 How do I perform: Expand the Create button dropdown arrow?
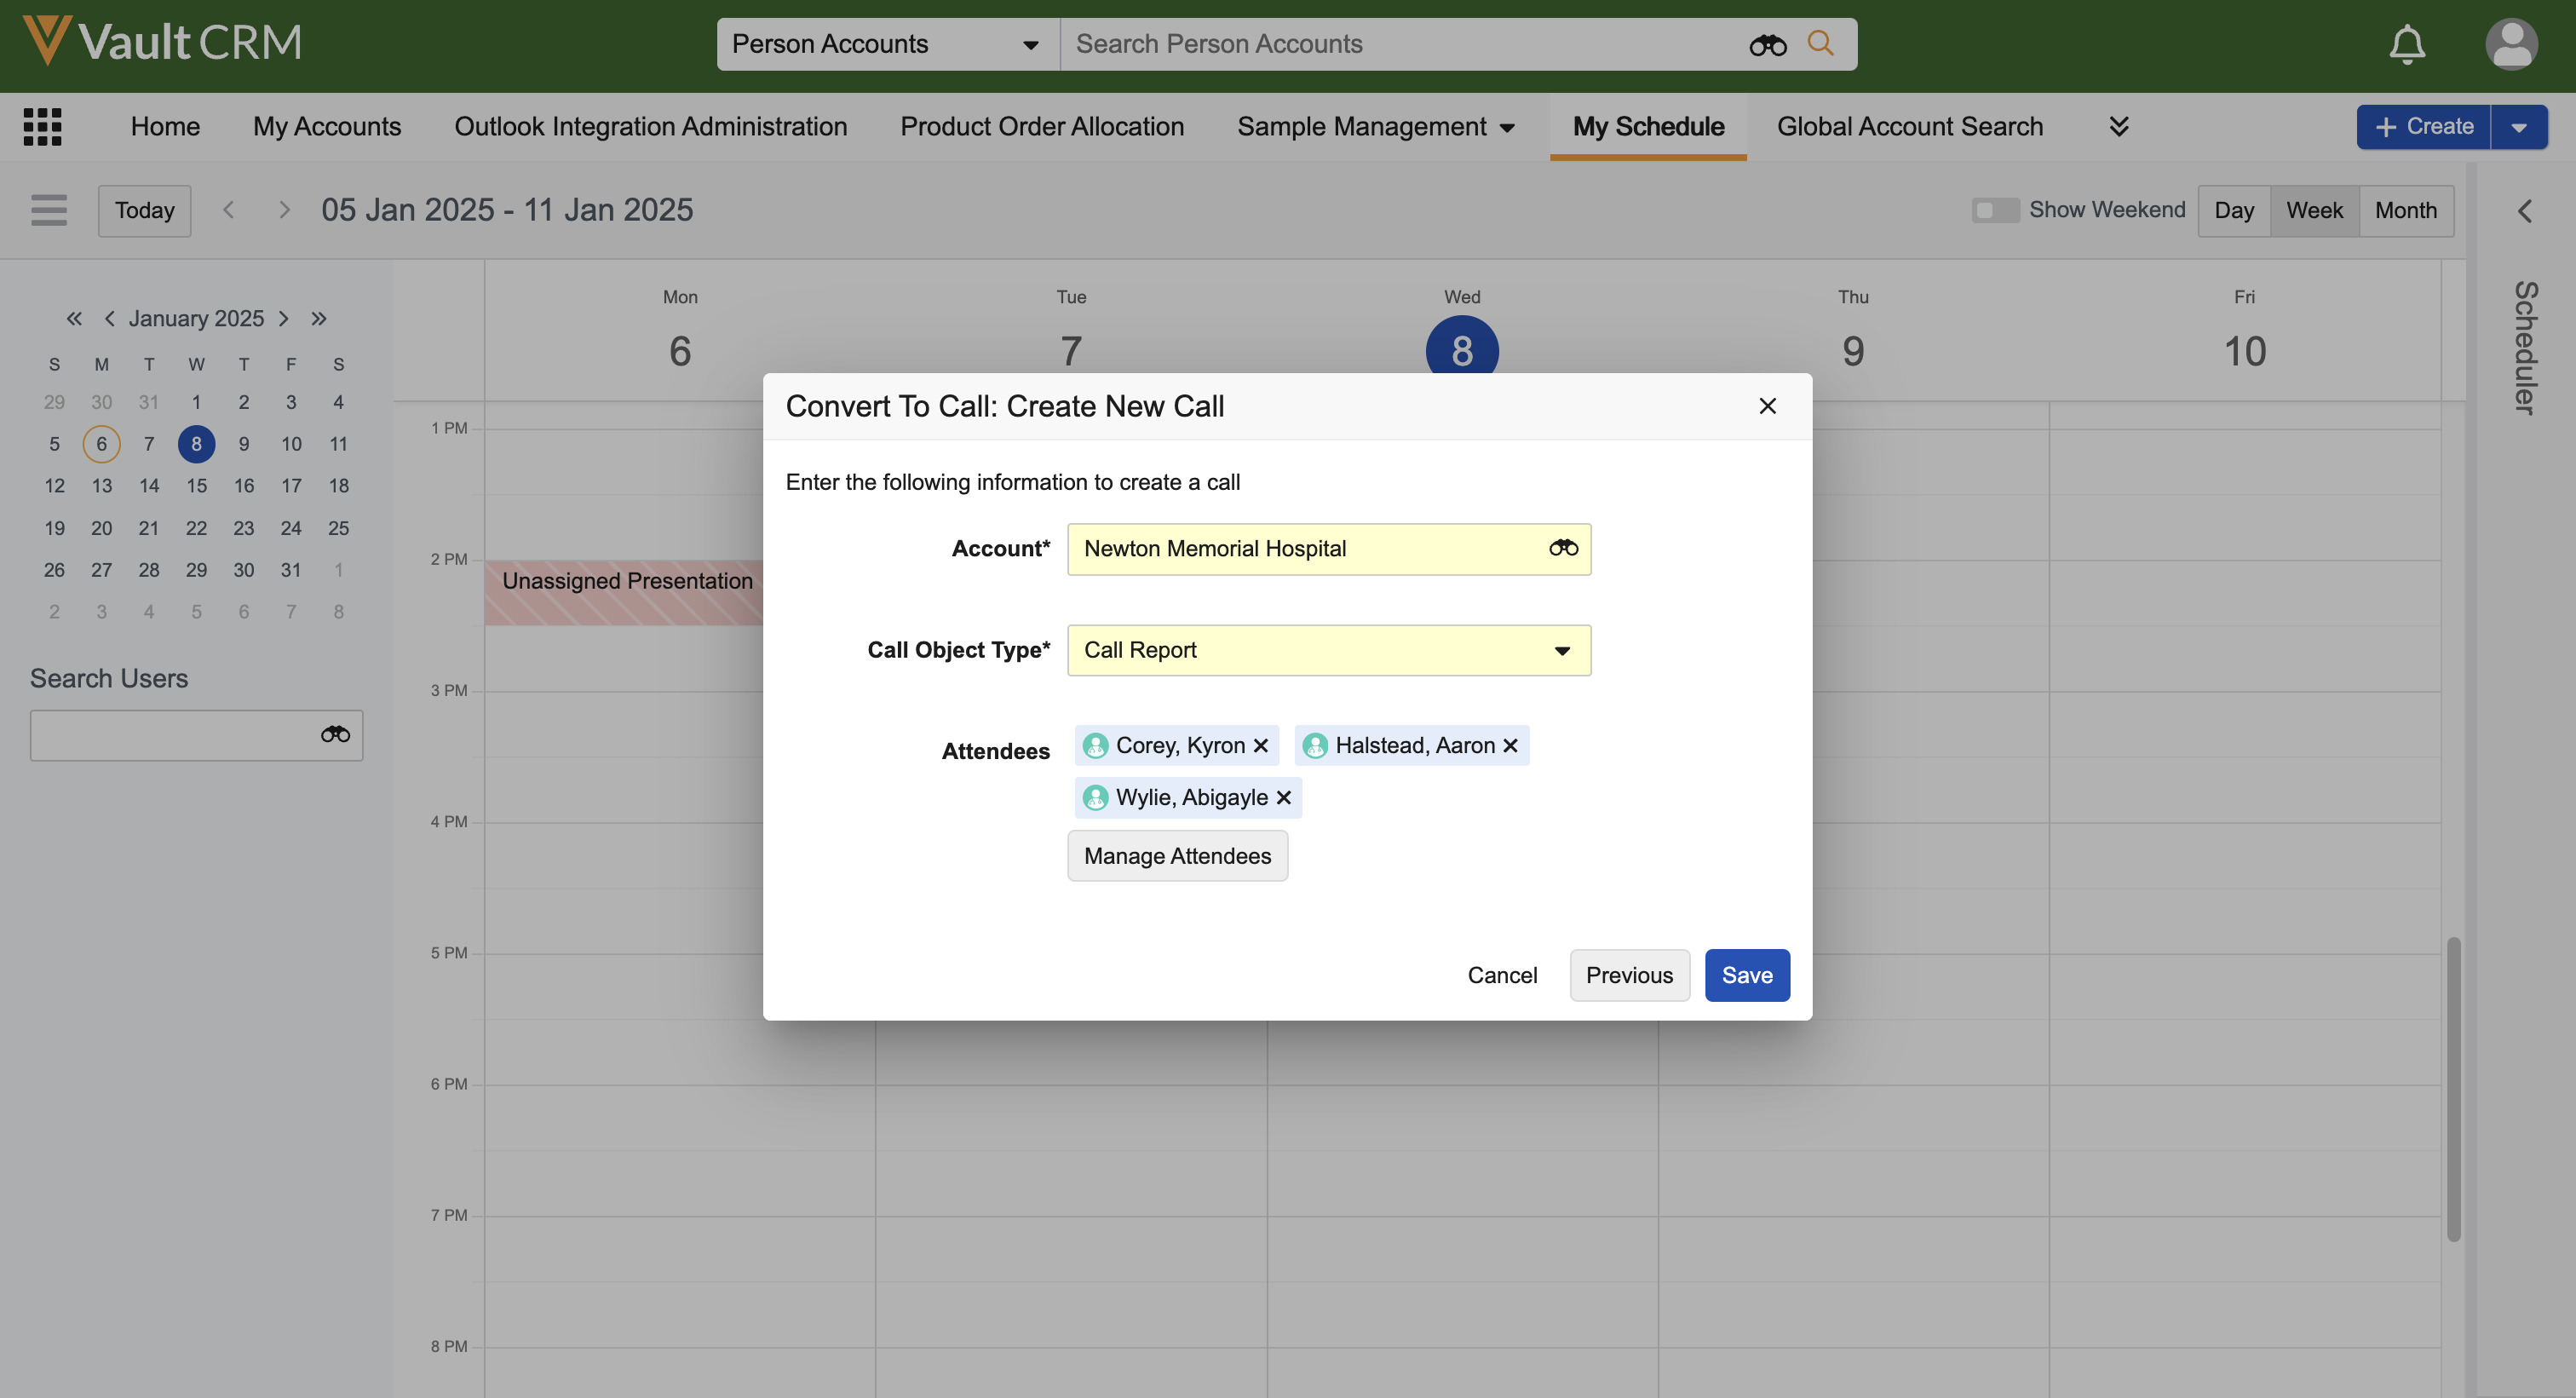coord(2519,127)
